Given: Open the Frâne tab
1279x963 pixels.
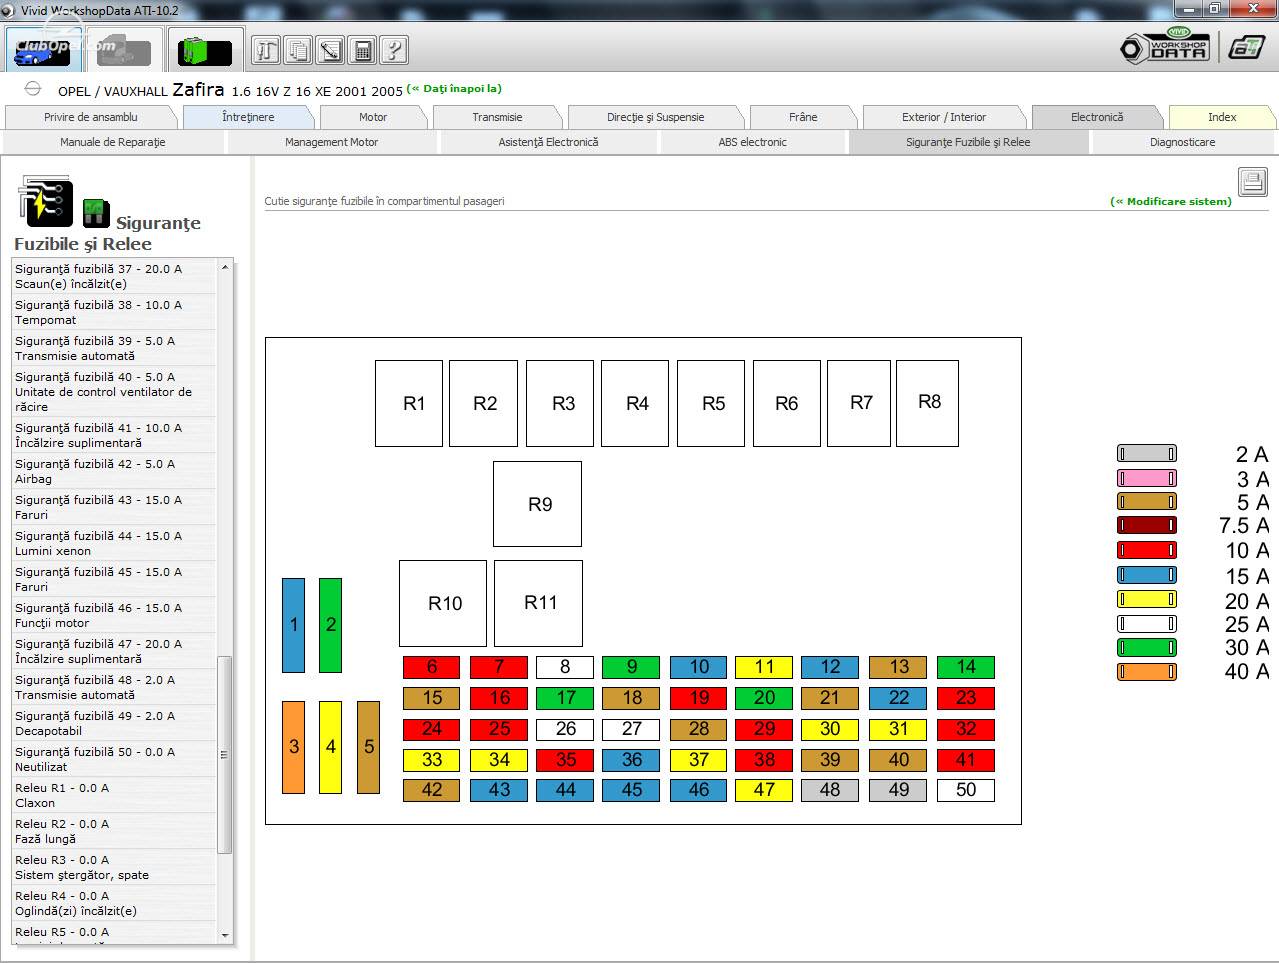Looking at the screenshot, I should coord(803,117).
